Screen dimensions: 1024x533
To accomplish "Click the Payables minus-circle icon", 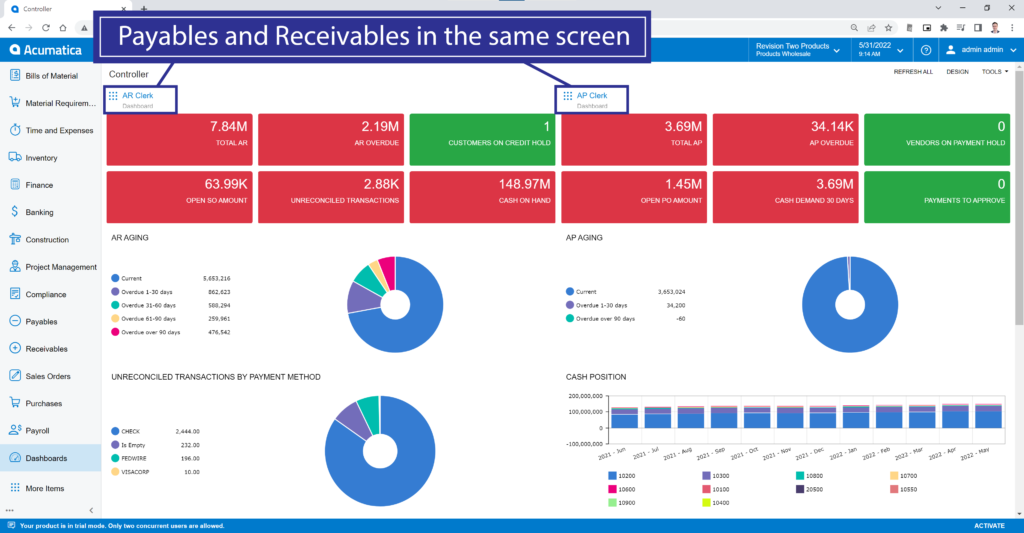I will point(15,321).
